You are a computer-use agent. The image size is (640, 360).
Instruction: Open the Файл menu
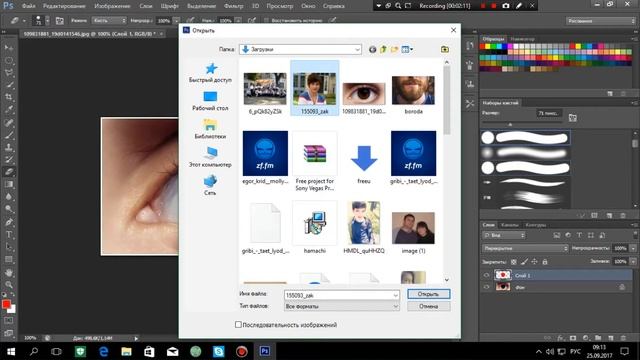[x=28, y=6]
